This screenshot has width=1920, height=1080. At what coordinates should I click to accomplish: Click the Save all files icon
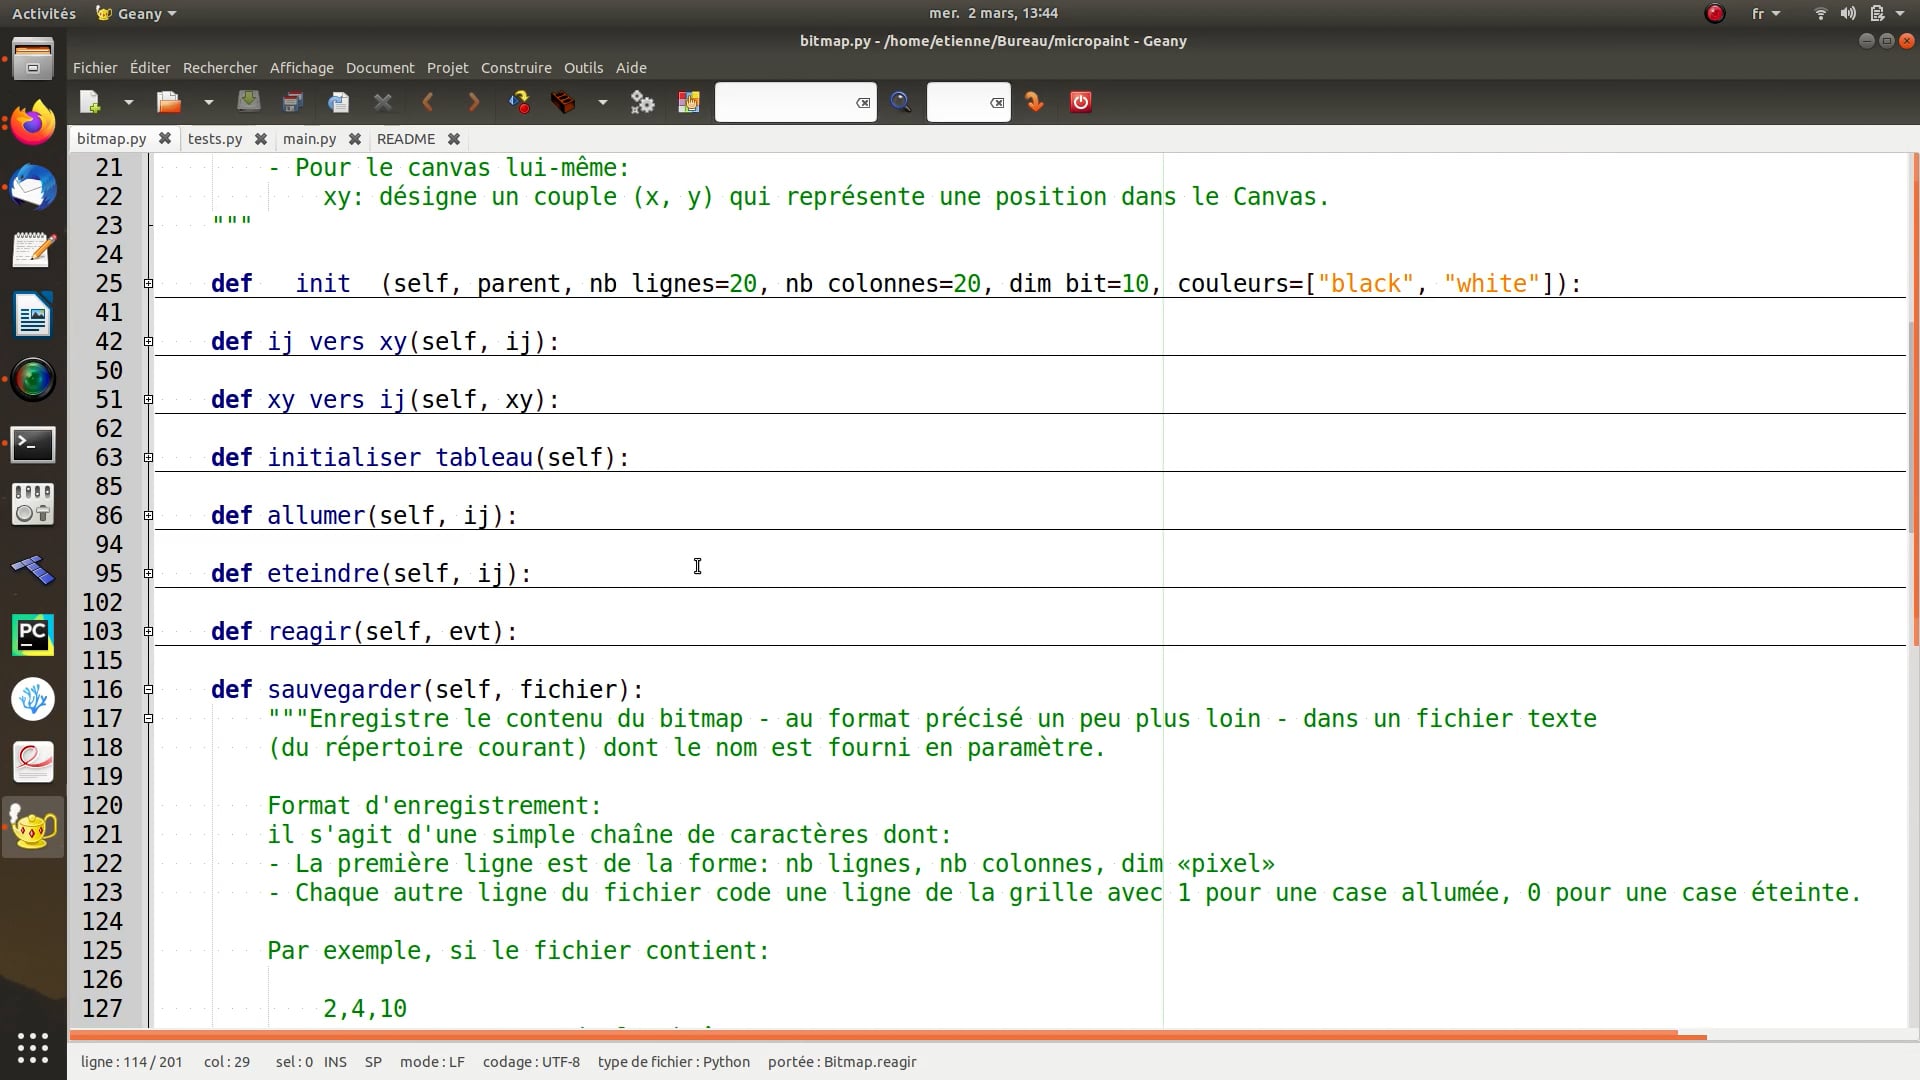pyautogui.click(x=293, y=102)
